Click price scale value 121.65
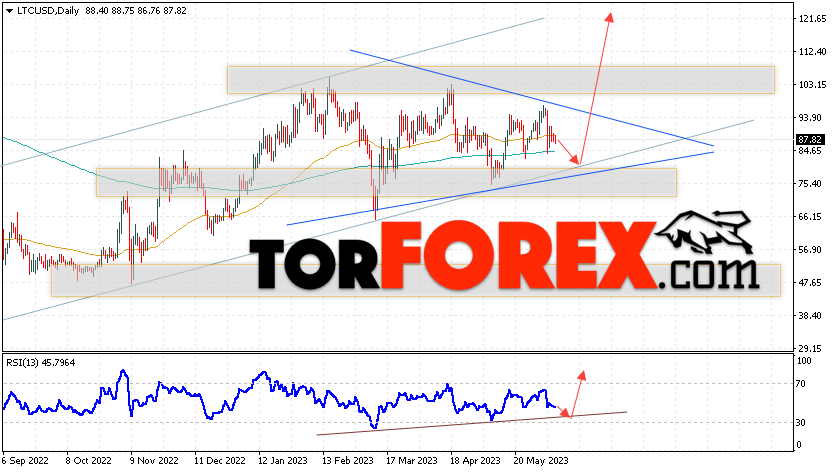 (813, 19)
